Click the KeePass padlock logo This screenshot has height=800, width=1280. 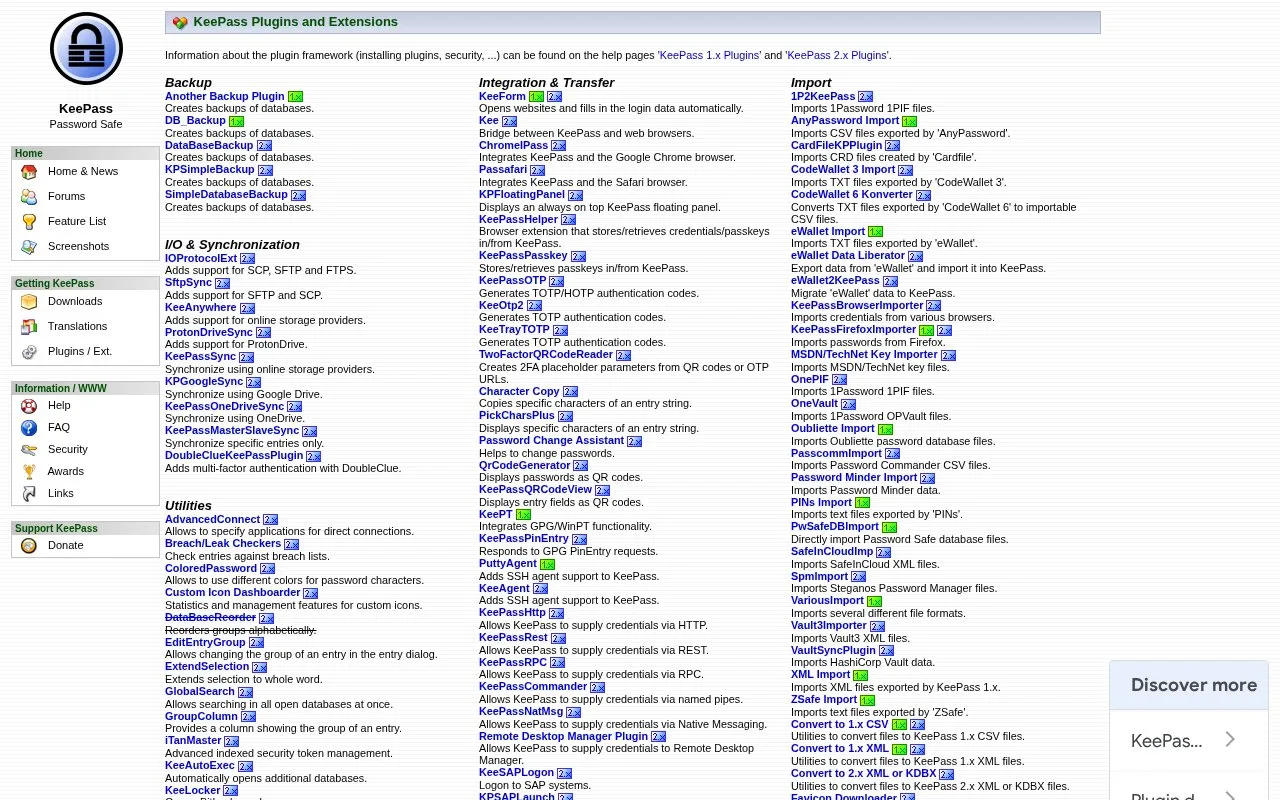coord(86,49)
